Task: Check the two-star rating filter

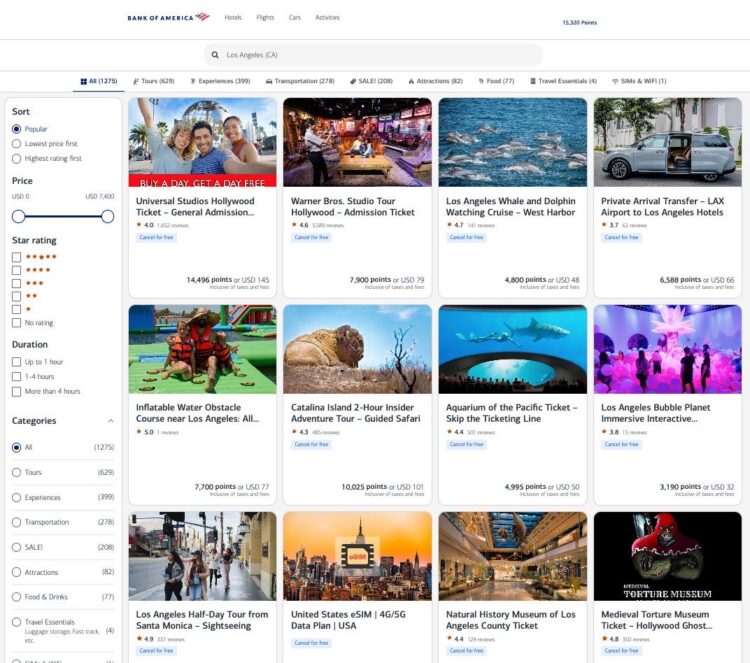Action: pos(17,297)
